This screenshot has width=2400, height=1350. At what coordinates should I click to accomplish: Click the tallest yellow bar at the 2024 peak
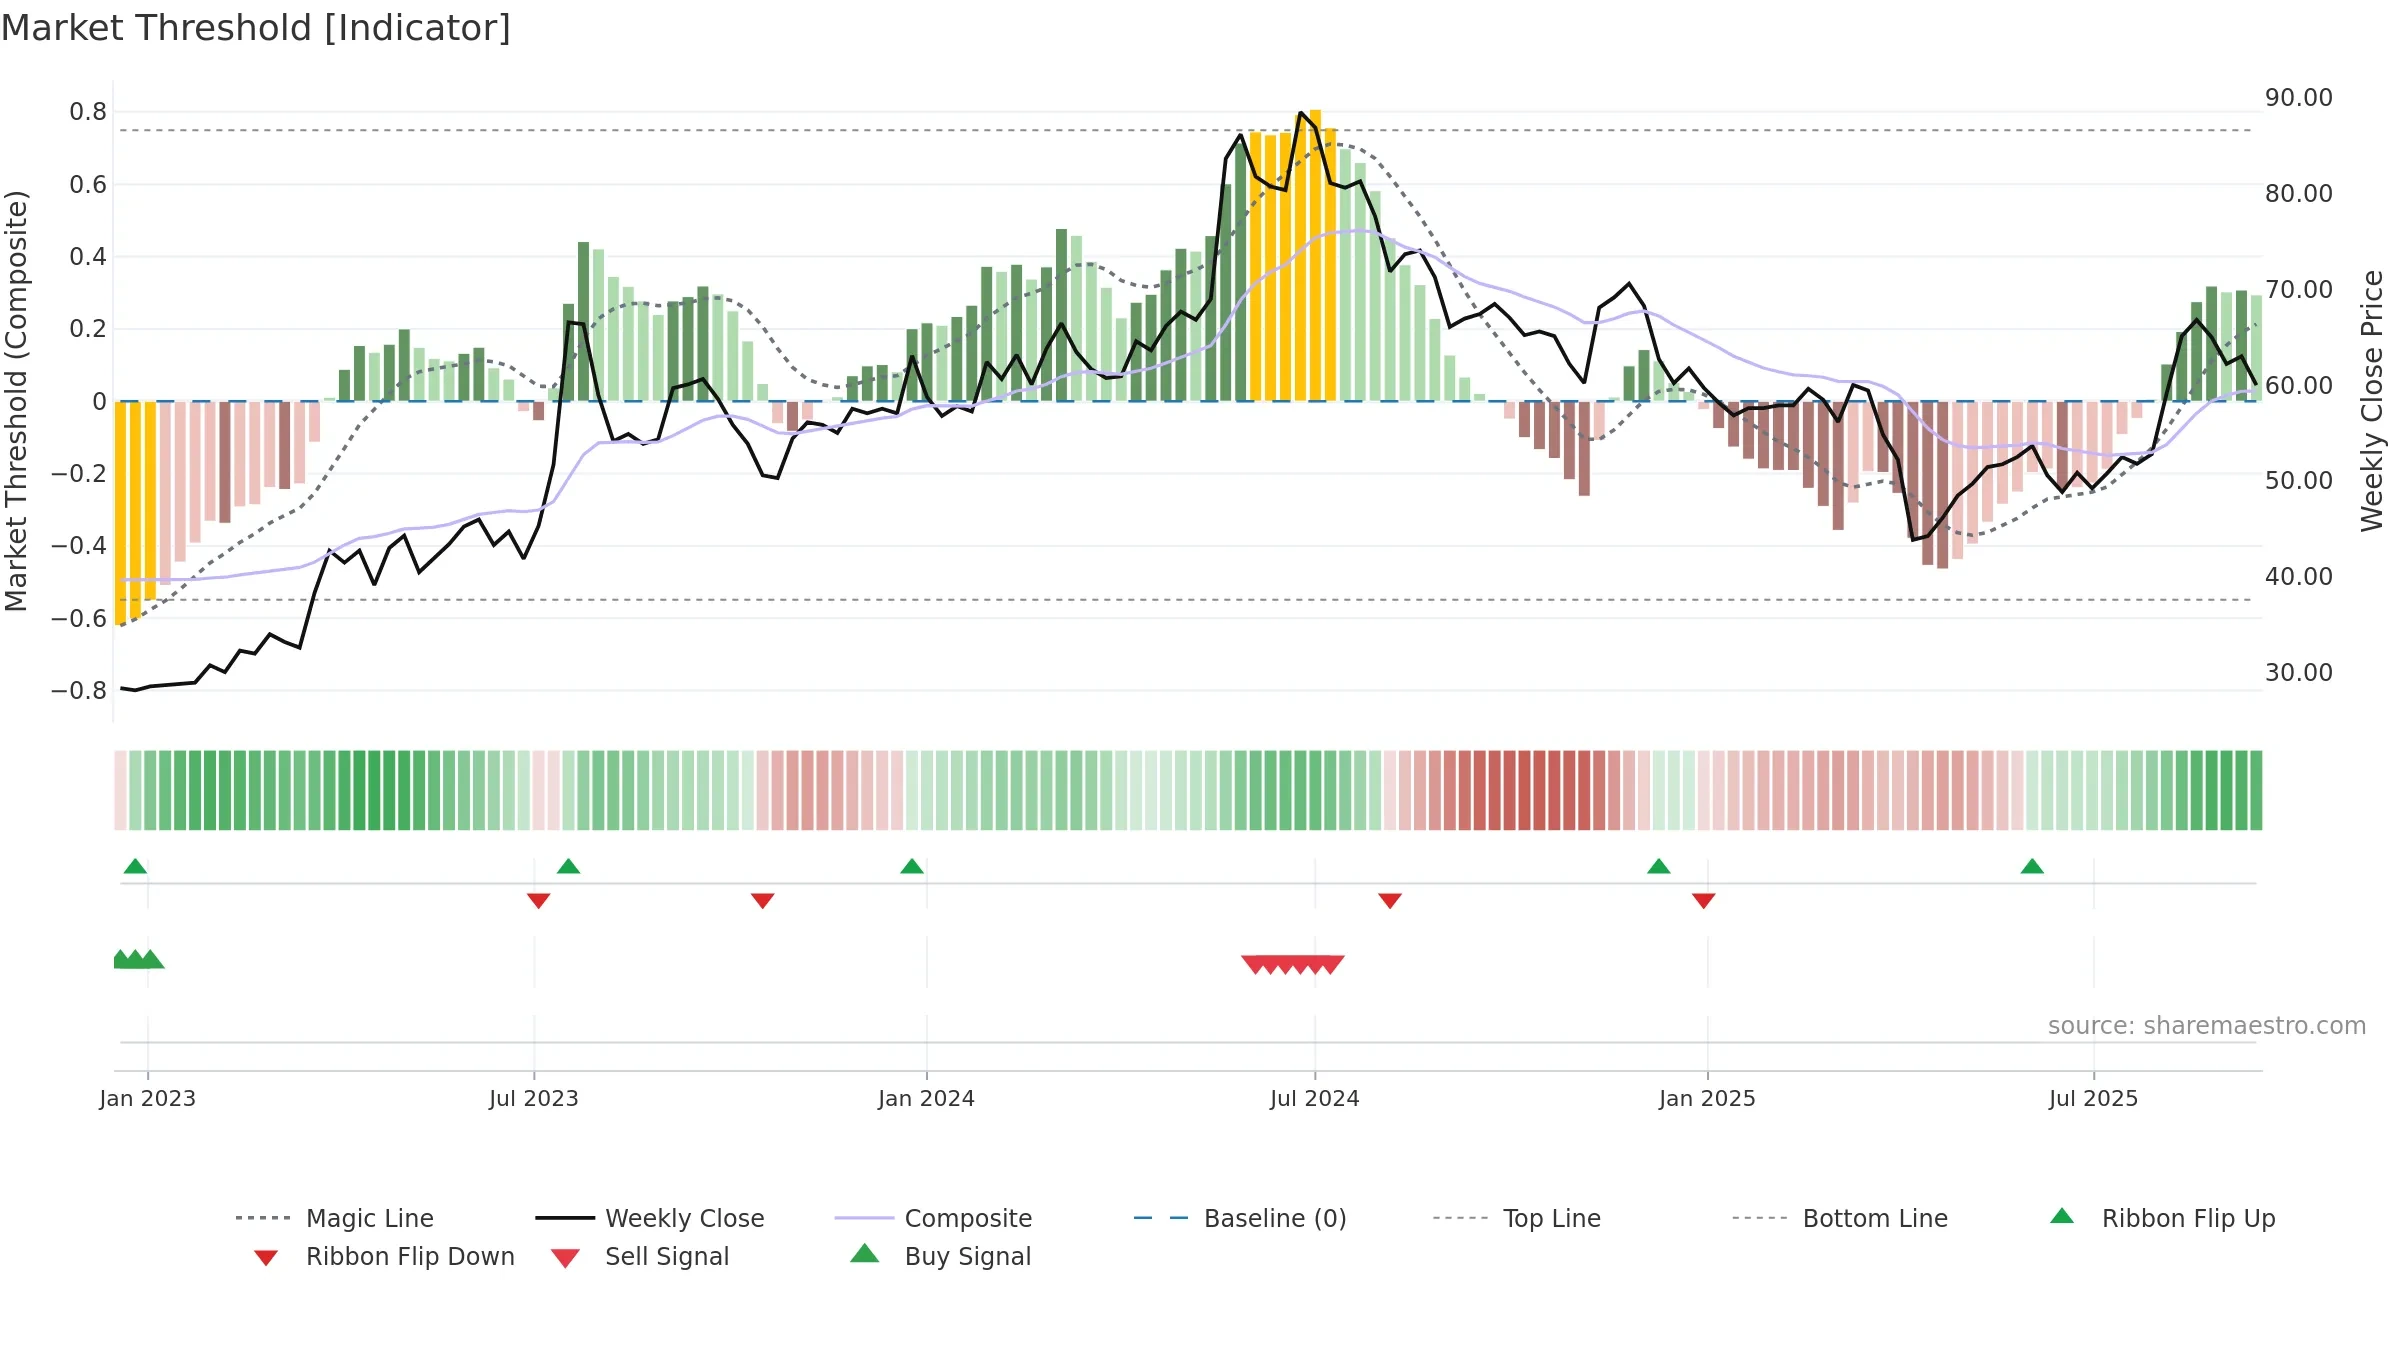1315,255
